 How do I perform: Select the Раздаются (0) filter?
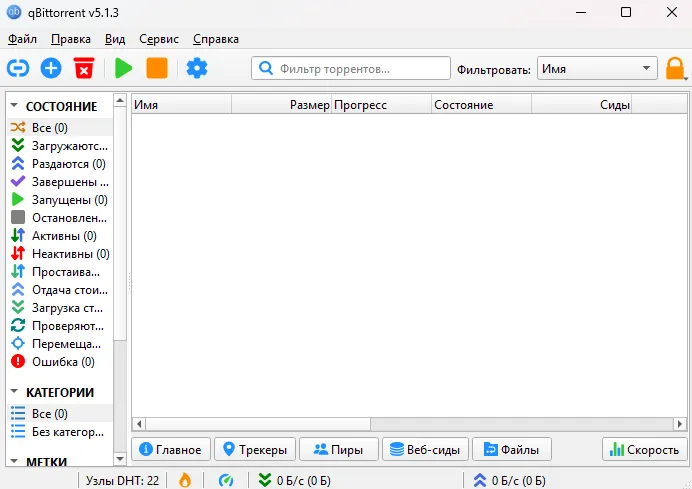pyautogui.click(x=60, y=164)
